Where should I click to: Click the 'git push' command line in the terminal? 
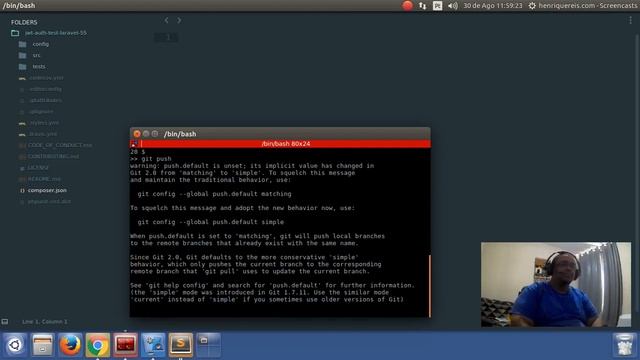coord(151,159)
